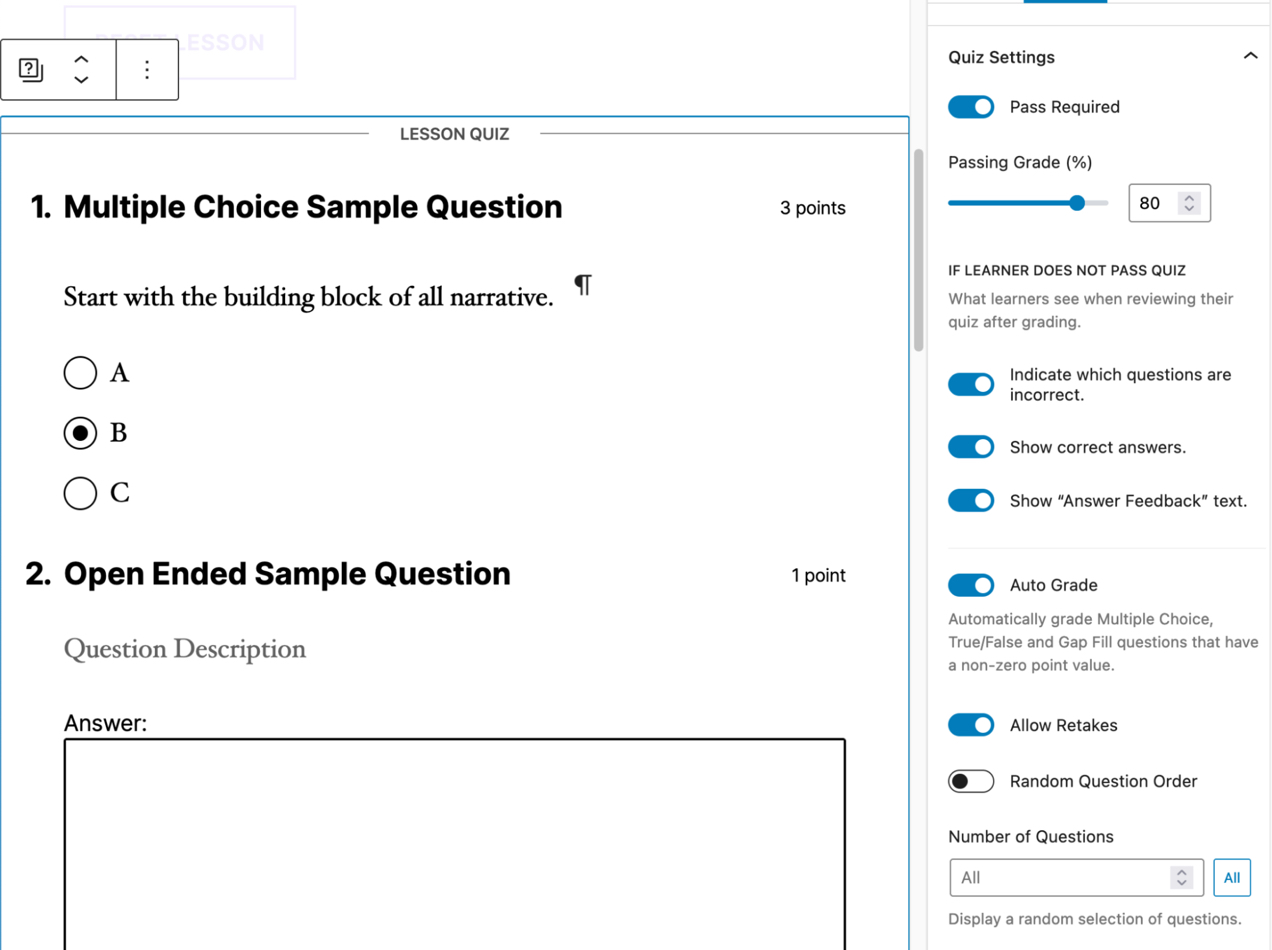
Task: Click the paragraph pilcrow icon
Action: pyautogui.click(x=583, y=286)
